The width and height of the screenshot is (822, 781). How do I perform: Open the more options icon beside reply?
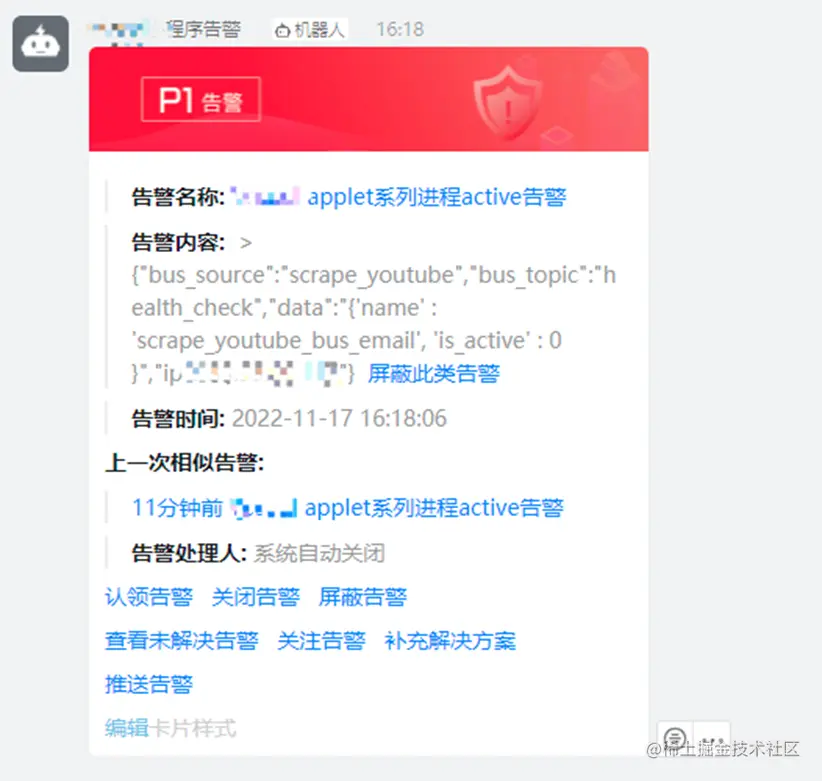click(712, 738)
